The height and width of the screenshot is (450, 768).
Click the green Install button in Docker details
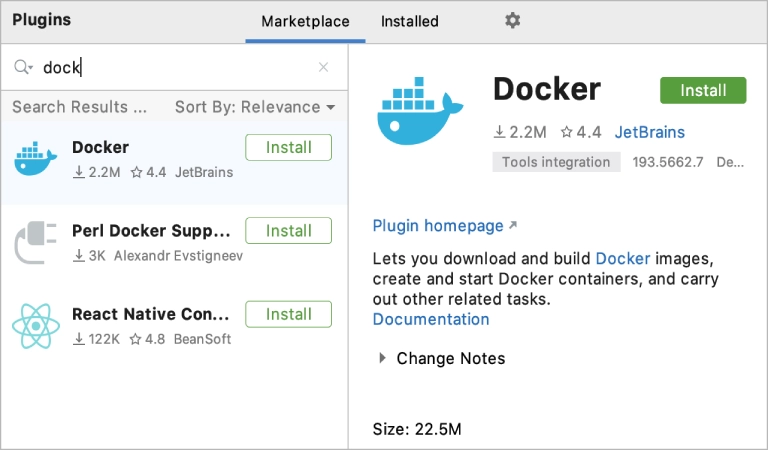[703, 90]
